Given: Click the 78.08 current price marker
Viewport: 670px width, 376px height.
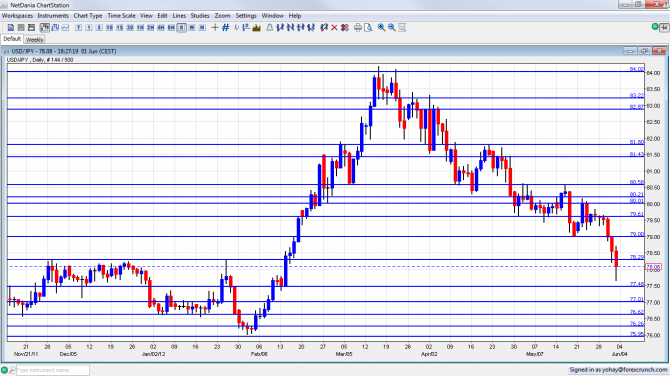Looking at the screenshot, I should [x=654, y=267].
